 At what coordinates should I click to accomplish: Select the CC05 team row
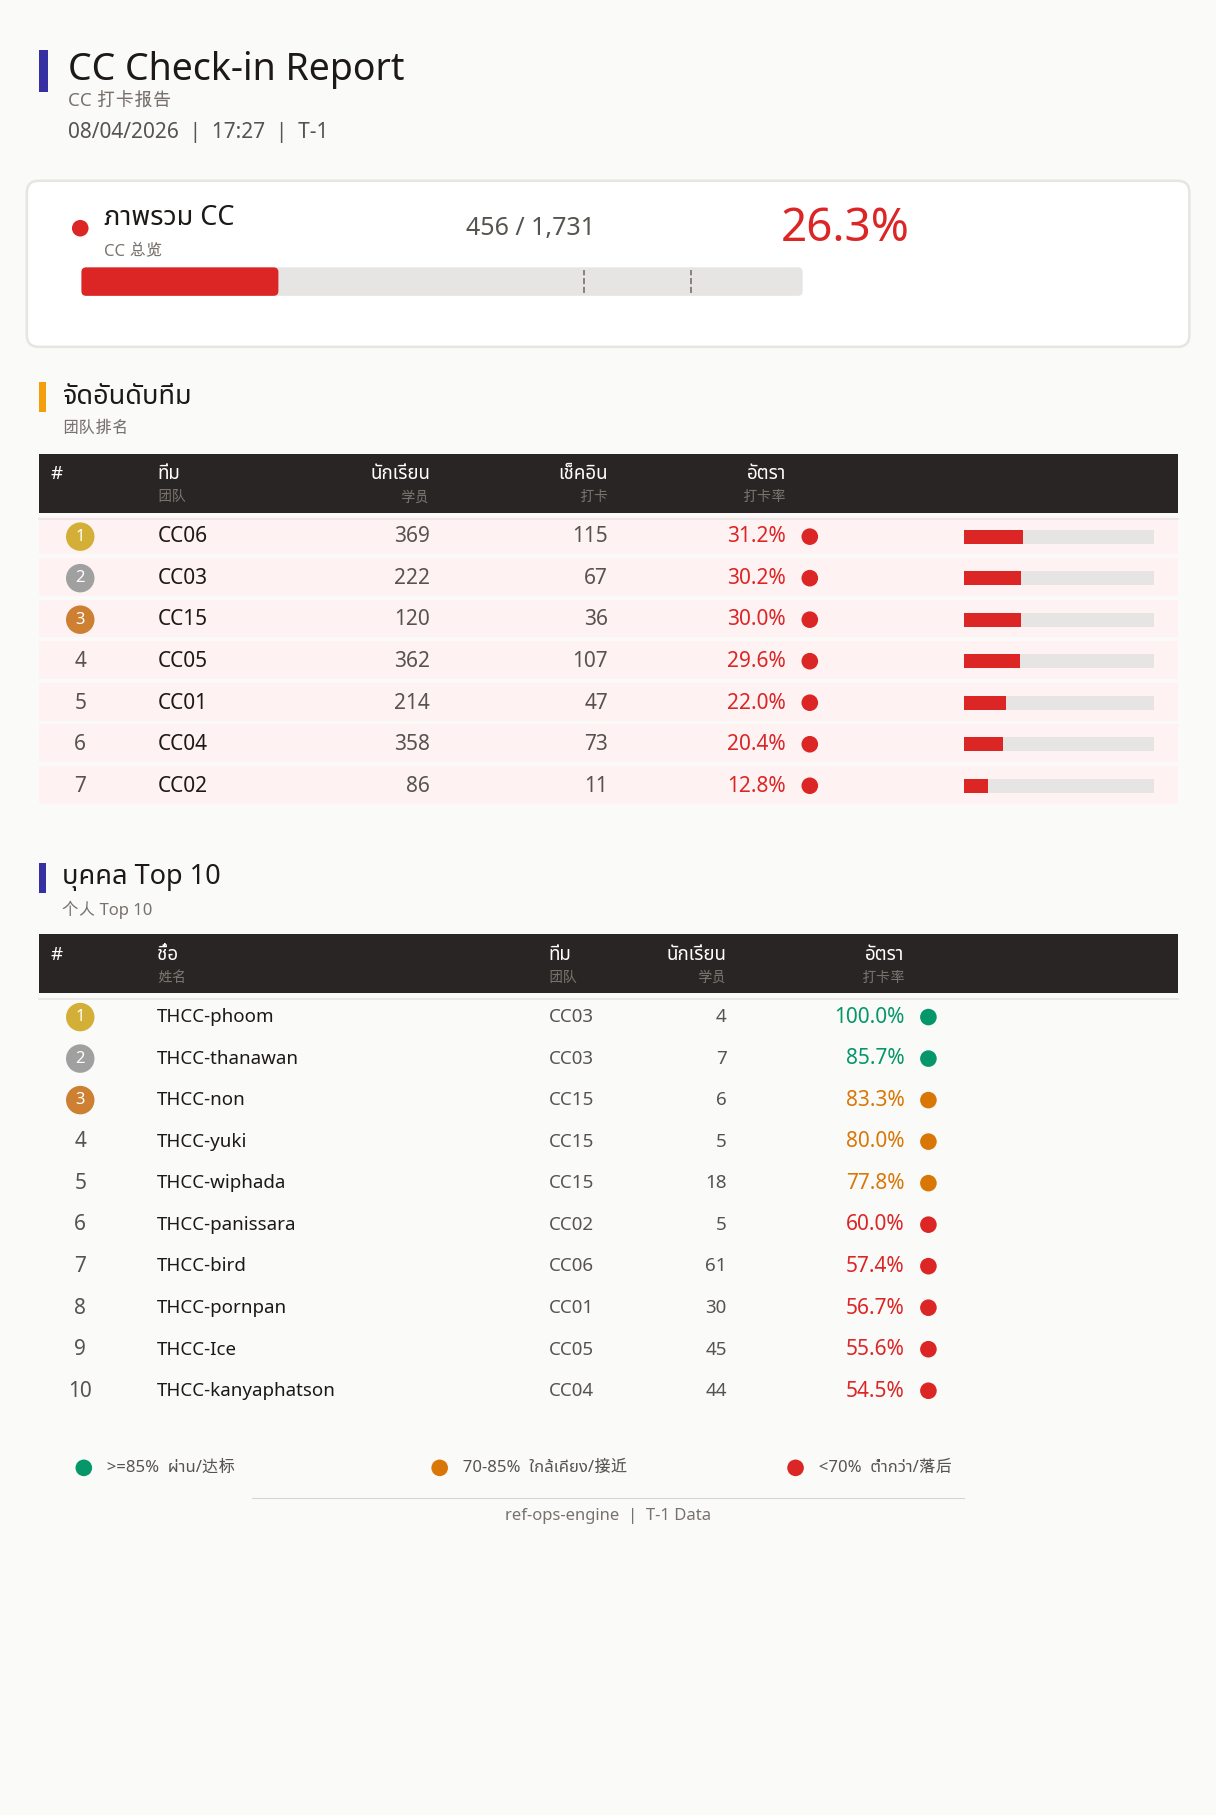(x=608, y=660)
